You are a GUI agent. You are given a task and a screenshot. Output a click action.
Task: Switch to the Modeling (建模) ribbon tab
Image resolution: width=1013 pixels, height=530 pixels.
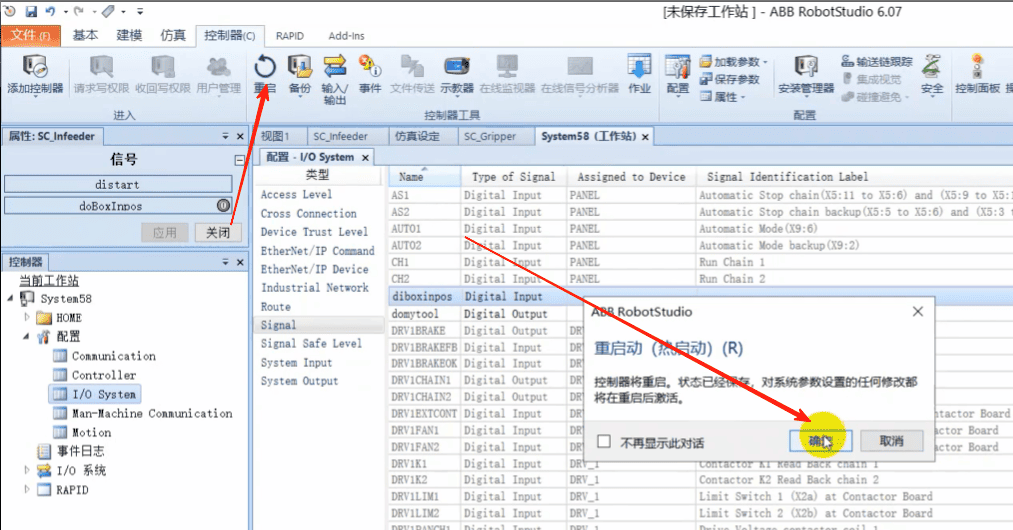pos(129,36)
